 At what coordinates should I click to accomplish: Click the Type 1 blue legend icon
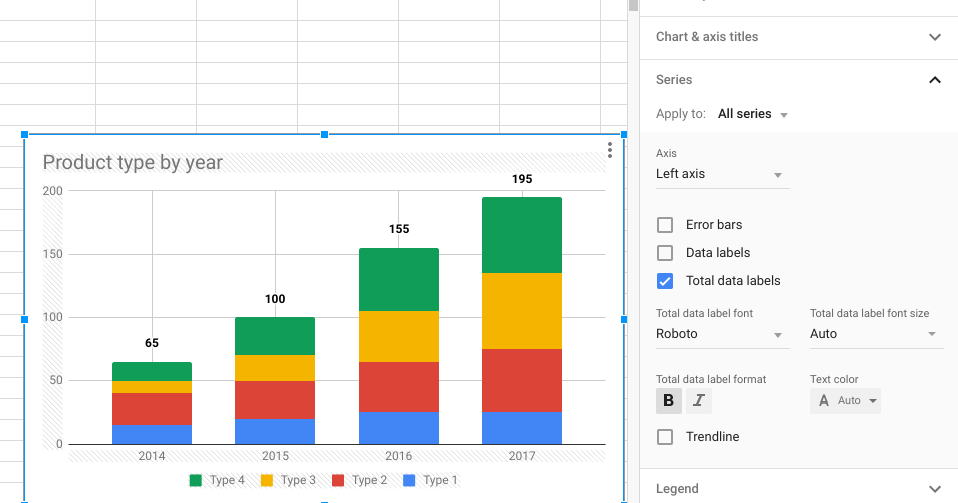point(409,481)
